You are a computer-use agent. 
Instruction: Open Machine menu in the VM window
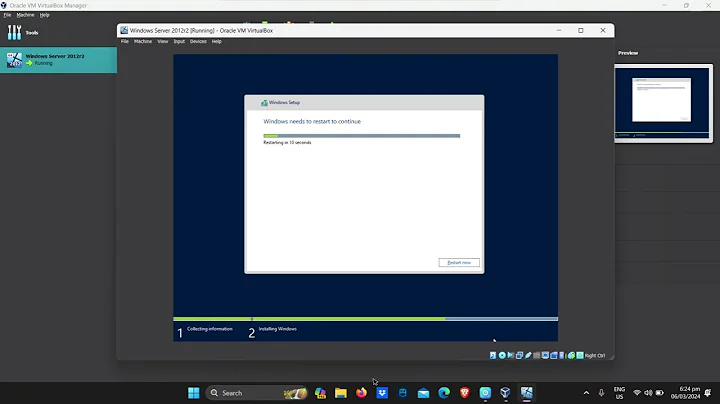tap(143, 41)
